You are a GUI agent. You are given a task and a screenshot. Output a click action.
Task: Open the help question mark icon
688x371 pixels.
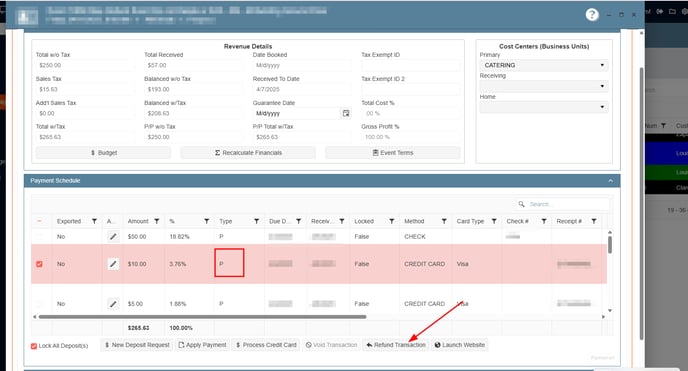(x=592, y=15)
